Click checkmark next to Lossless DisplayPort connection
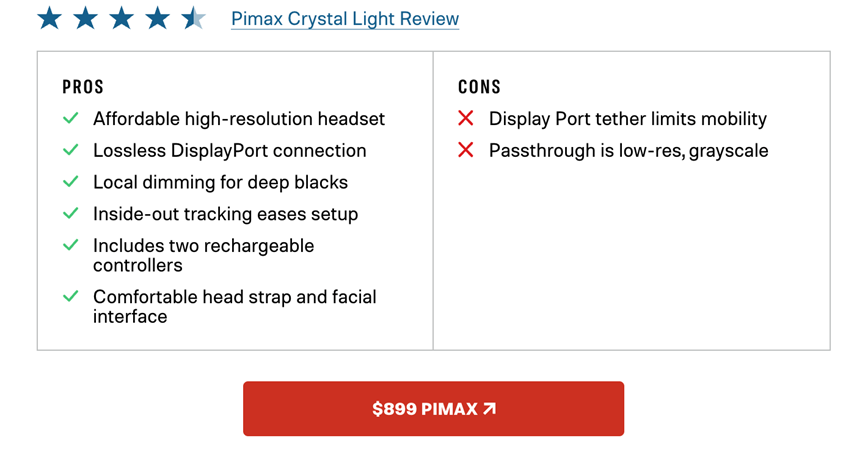Screen dimensions: 865x460 click(x=70, y=151)
